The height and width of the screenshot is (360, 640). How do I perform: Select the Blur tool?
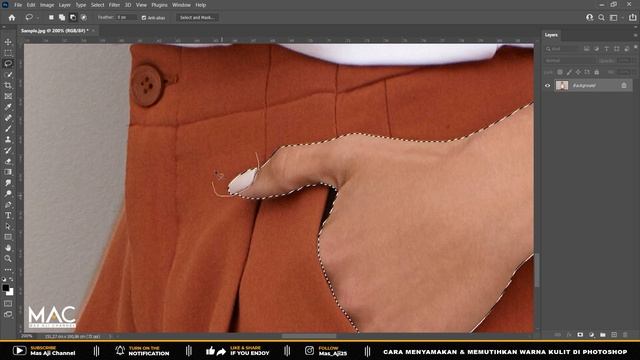pyautogui.click(x=8, y=183)
